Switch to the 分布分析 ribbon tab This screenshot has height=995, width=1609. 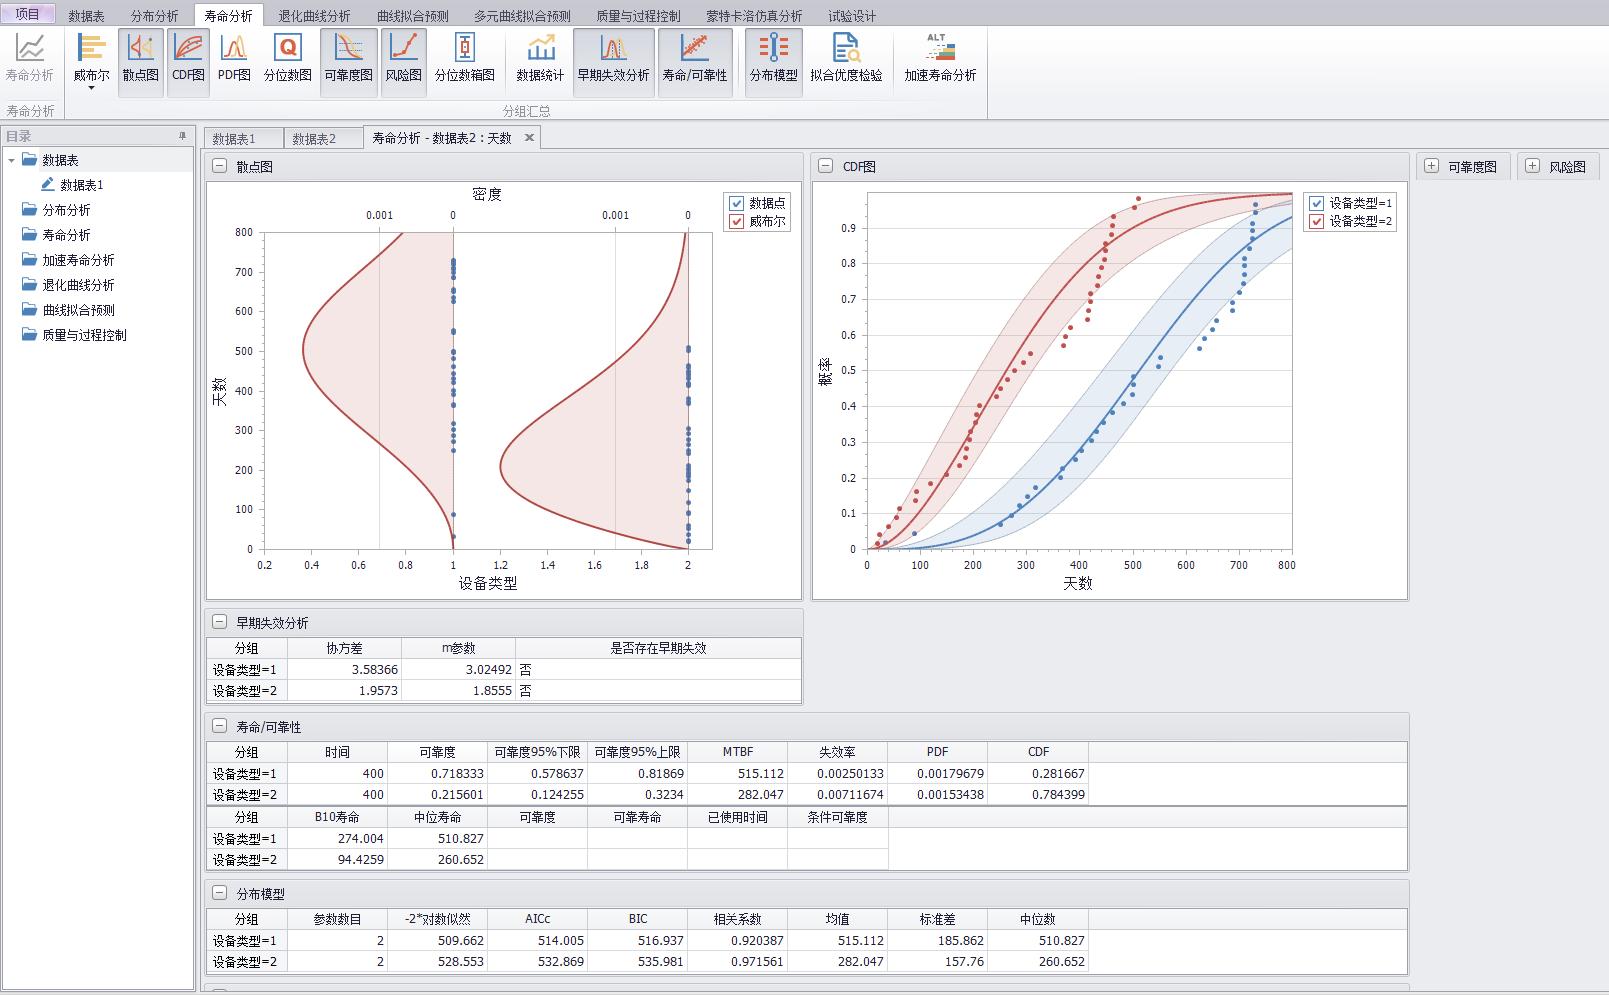[154, 16]
